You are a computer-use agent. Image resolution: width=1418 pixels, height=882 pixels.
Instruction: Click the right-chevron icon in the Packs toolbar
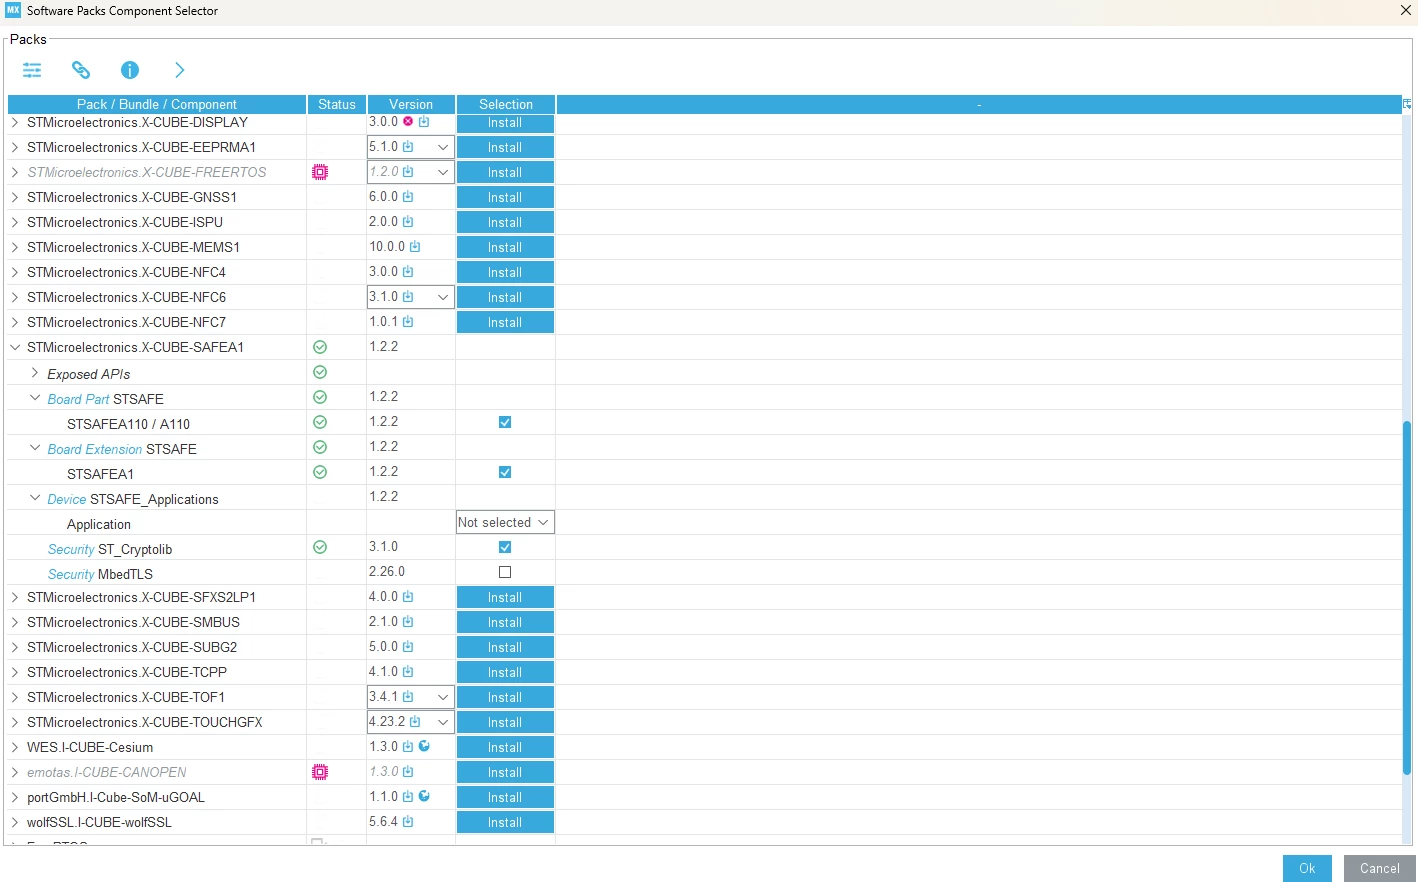[180, 70]
